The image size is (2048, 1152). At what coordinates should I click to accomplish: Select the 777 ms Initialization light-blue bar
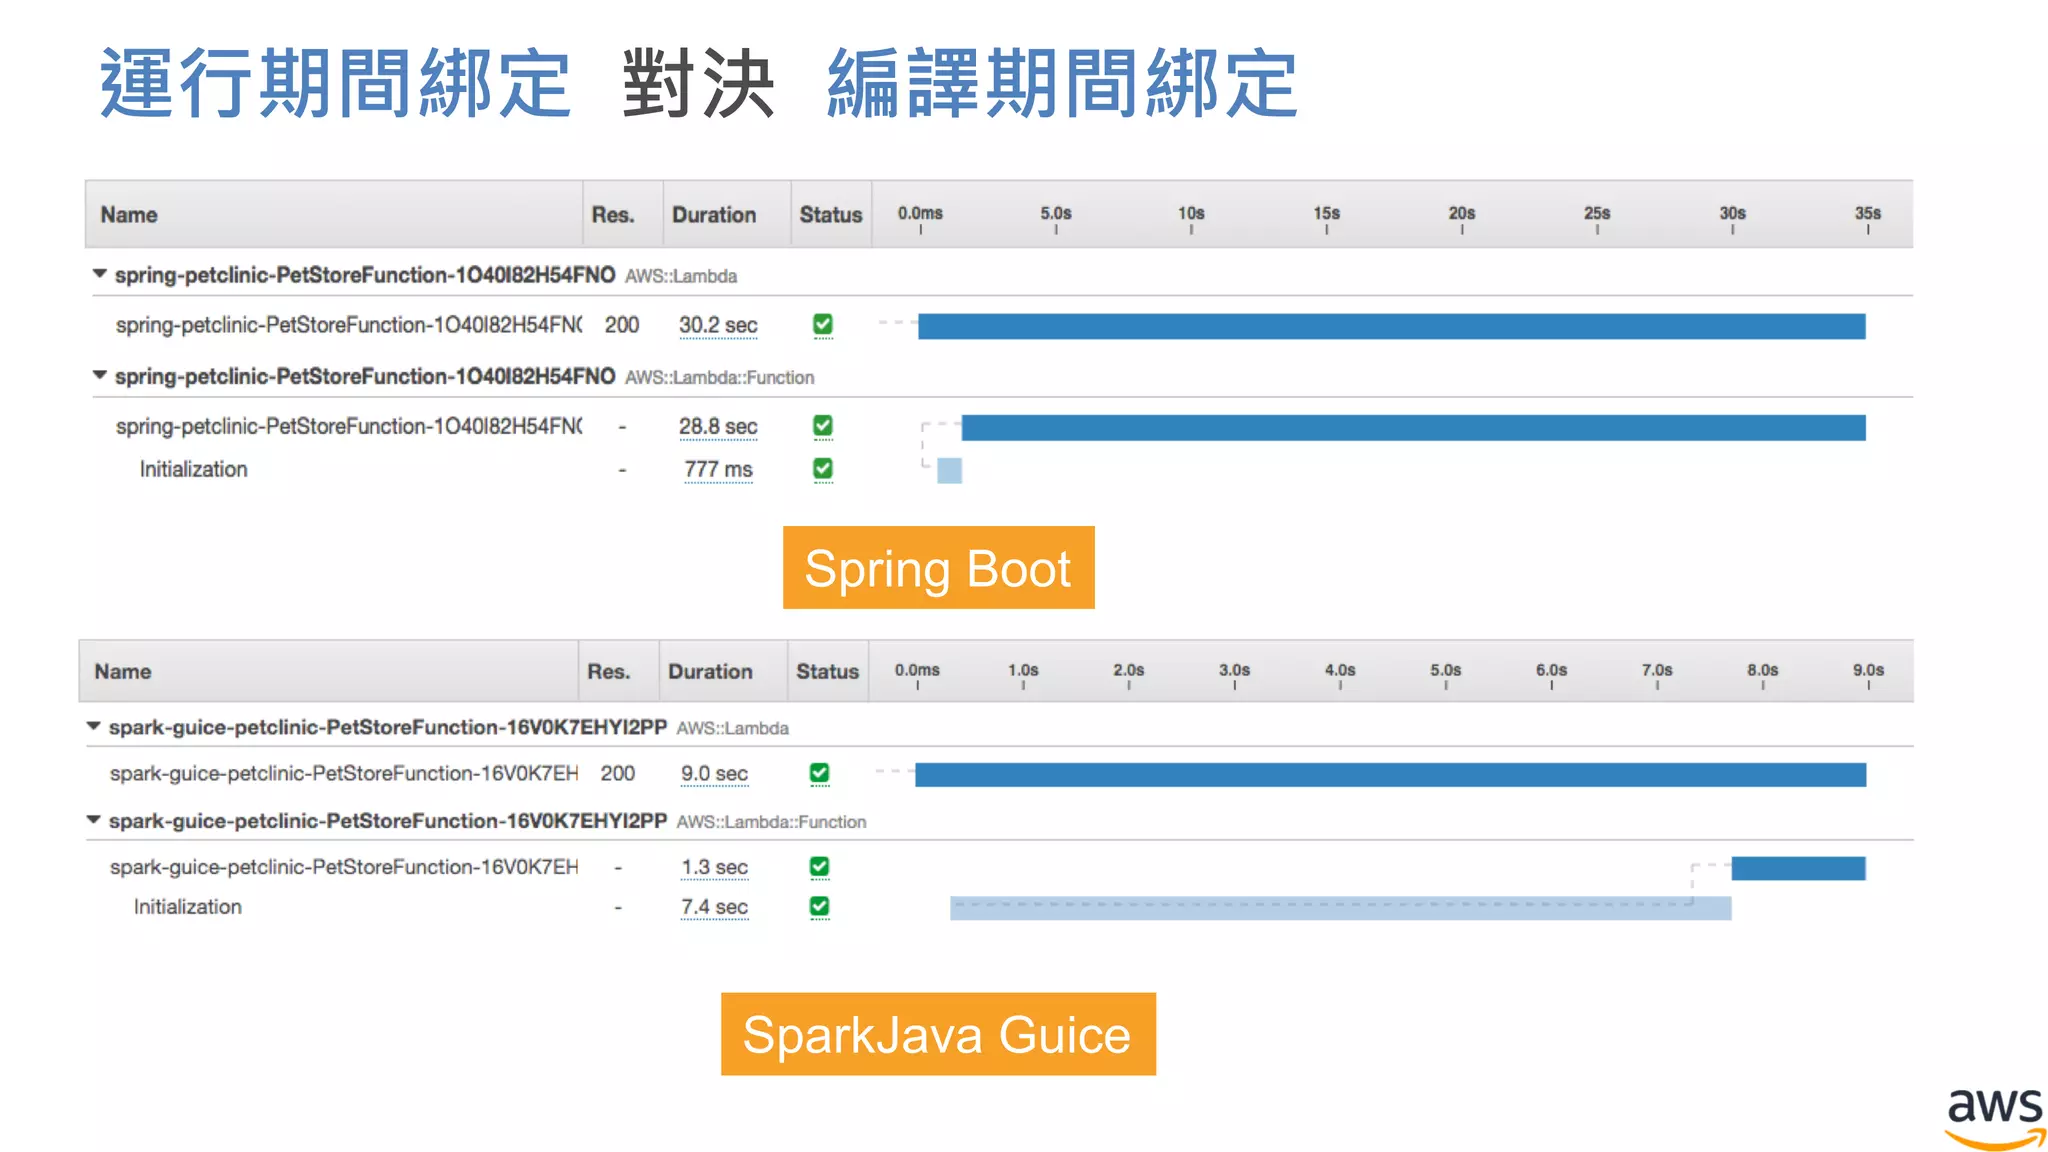tap(949, 470)
